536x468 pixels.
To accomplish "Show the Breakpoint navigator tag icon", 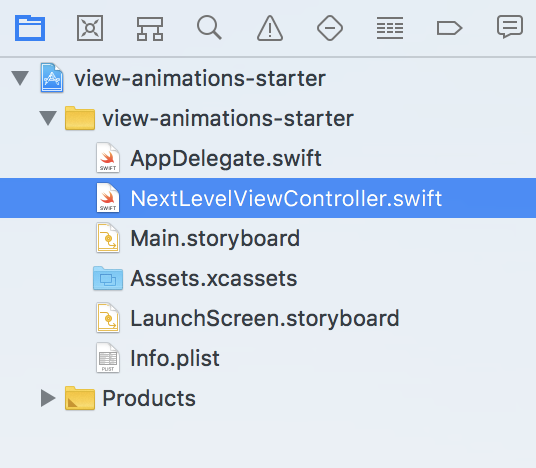I will [x=450, y=28].
